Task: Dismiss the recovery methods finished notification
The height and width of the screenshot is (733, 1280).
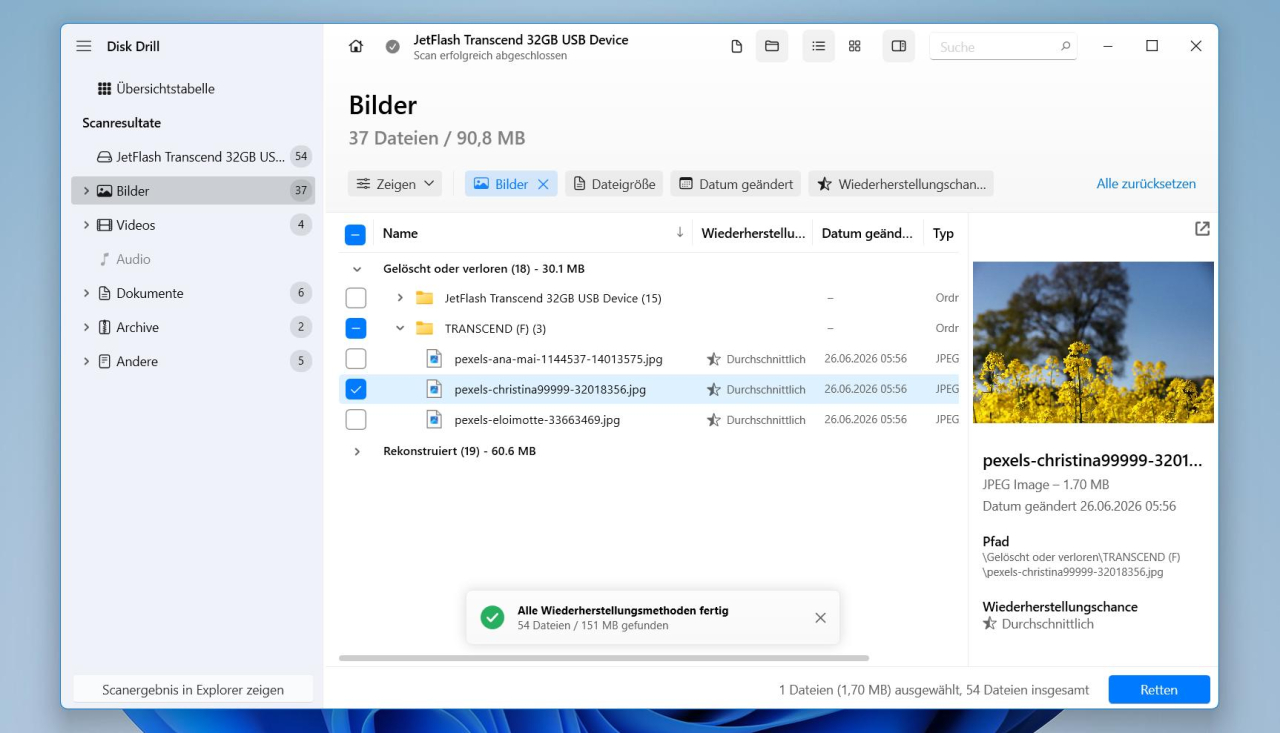Action: (x=820, y=618)
